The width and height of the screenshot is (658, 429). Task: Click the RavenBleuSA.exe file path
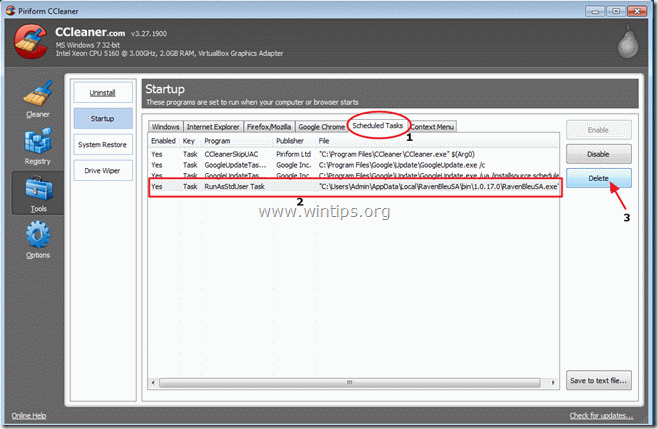pyautogui.click(x=439, y=187)
